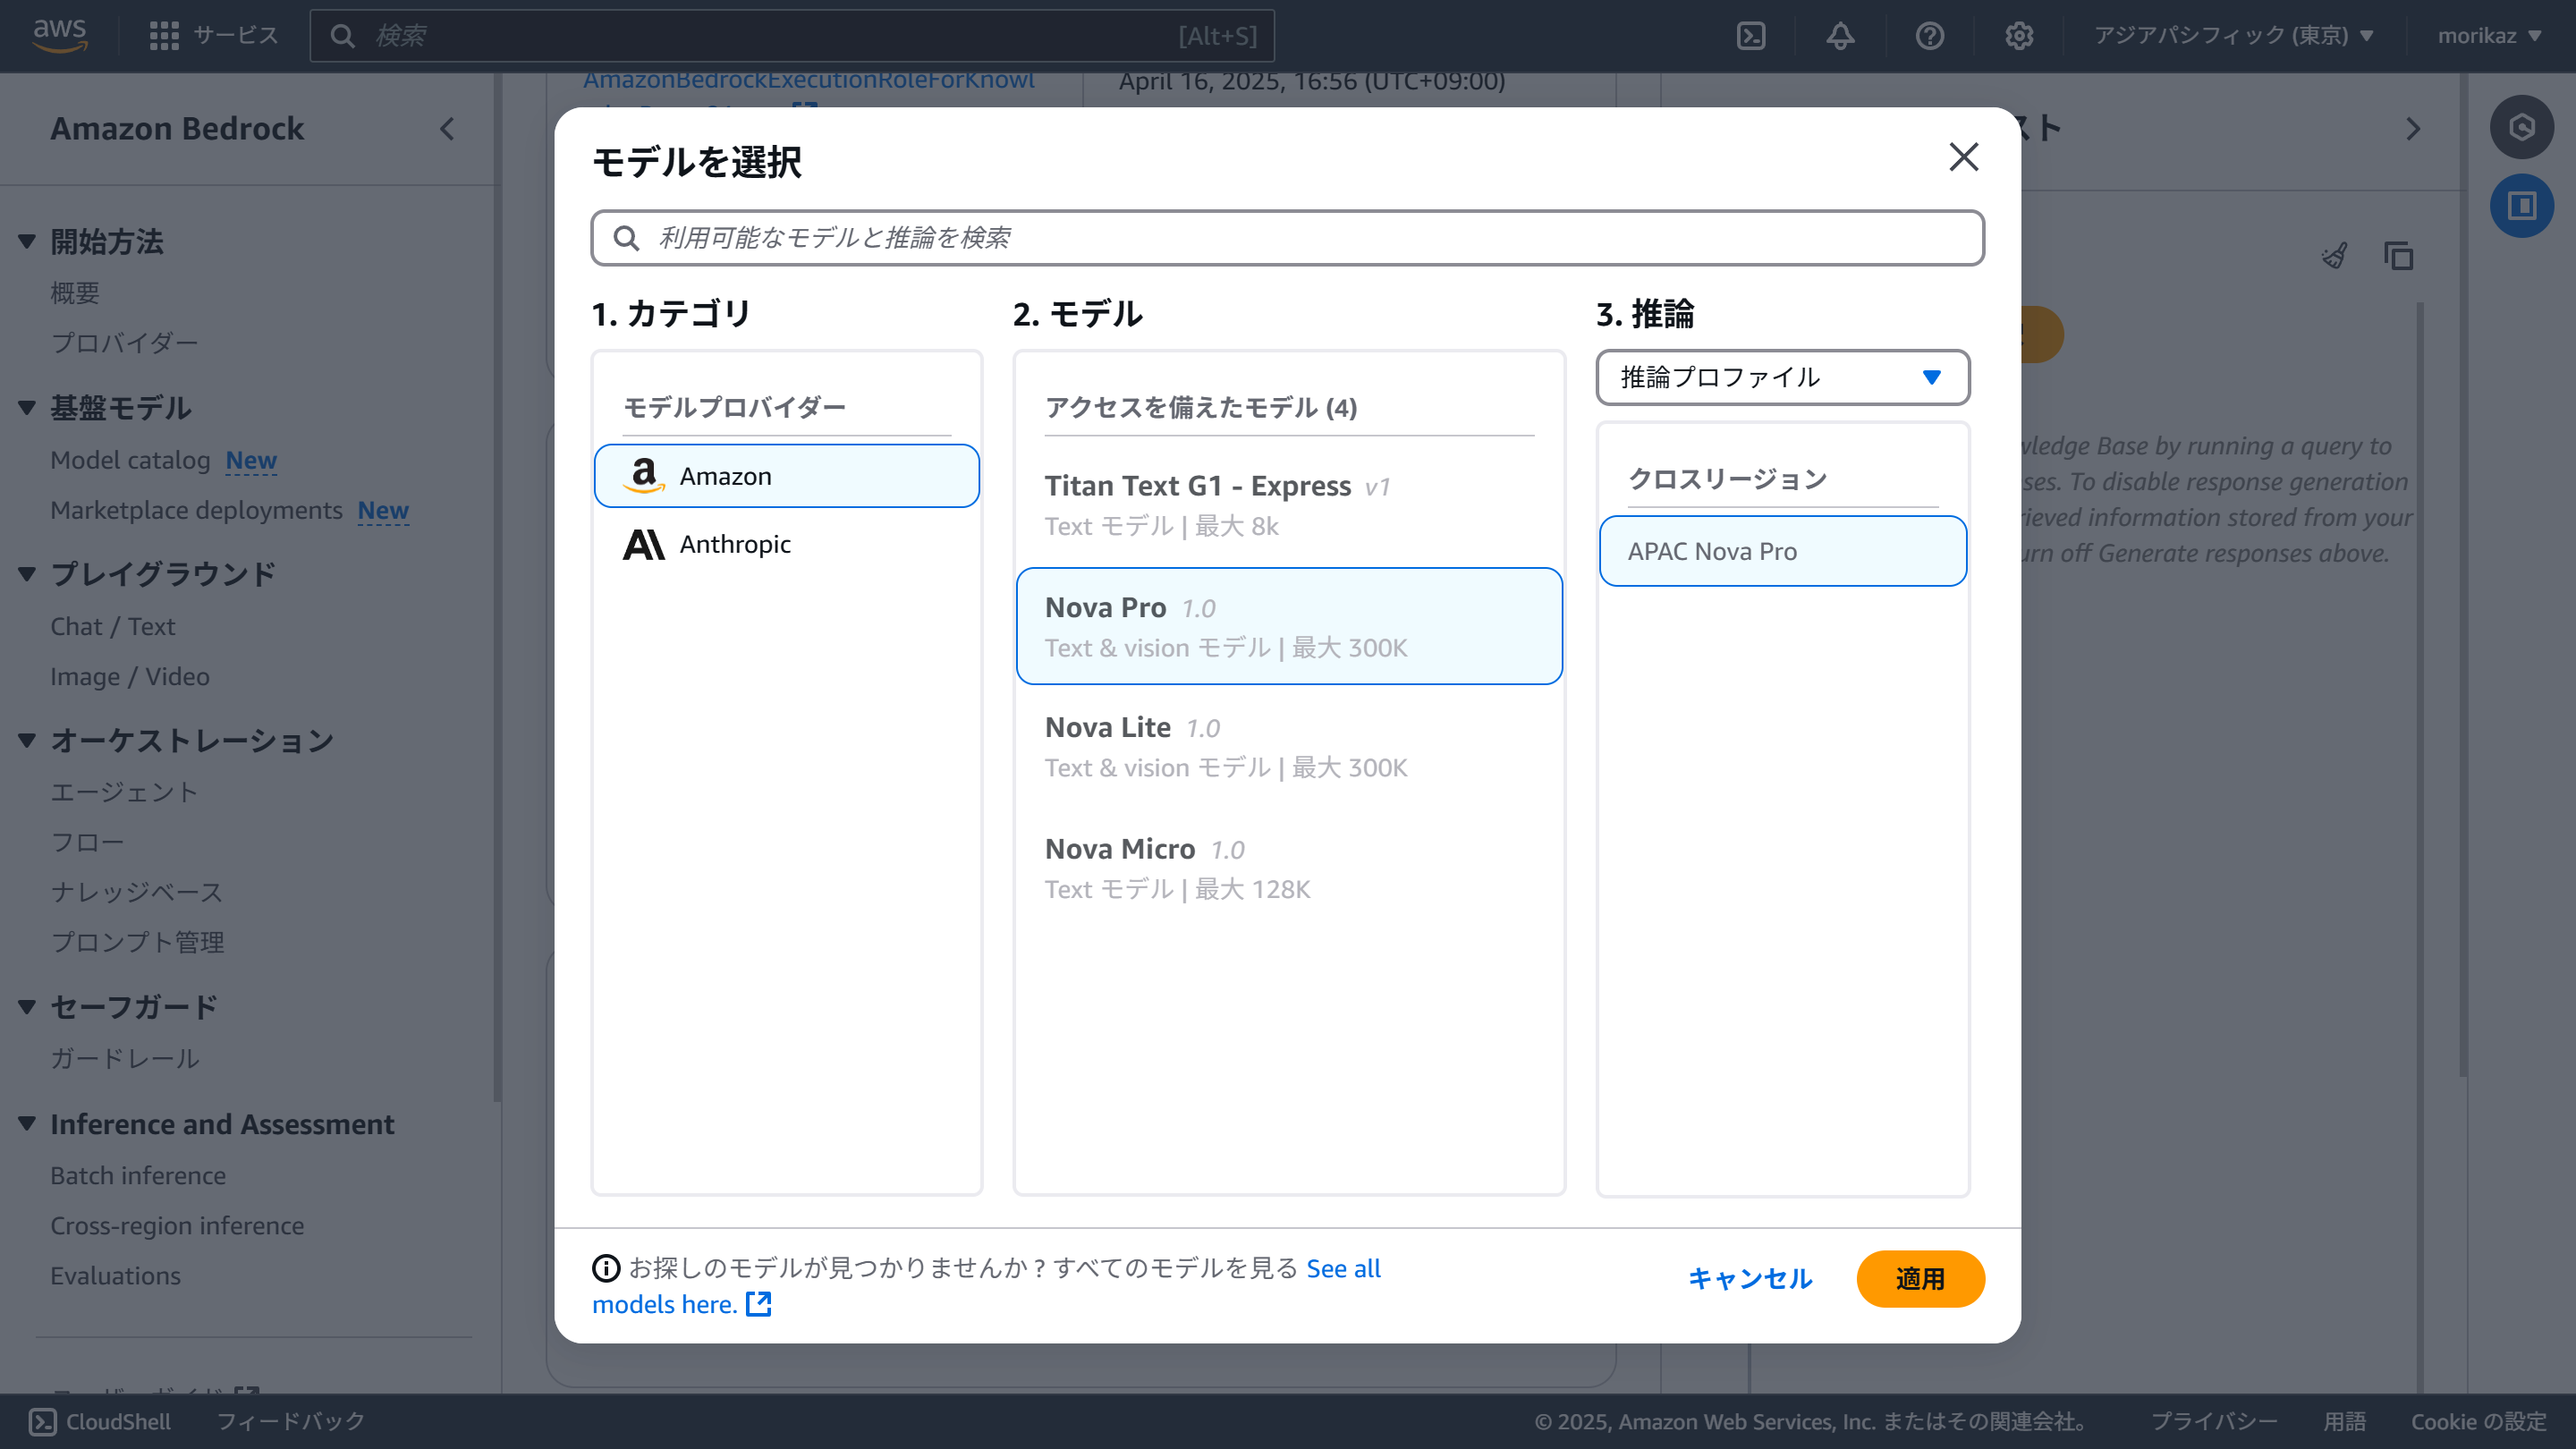2576x1449 pixels.
Task: Close the model selection dialog
Action: 1963,157
